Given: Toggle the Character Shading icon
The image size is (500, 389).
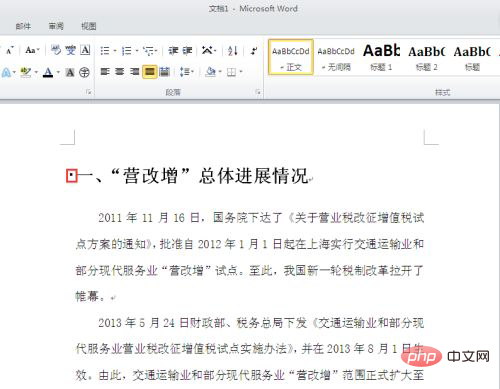Looking at the screenshot, I should (70, 72).
